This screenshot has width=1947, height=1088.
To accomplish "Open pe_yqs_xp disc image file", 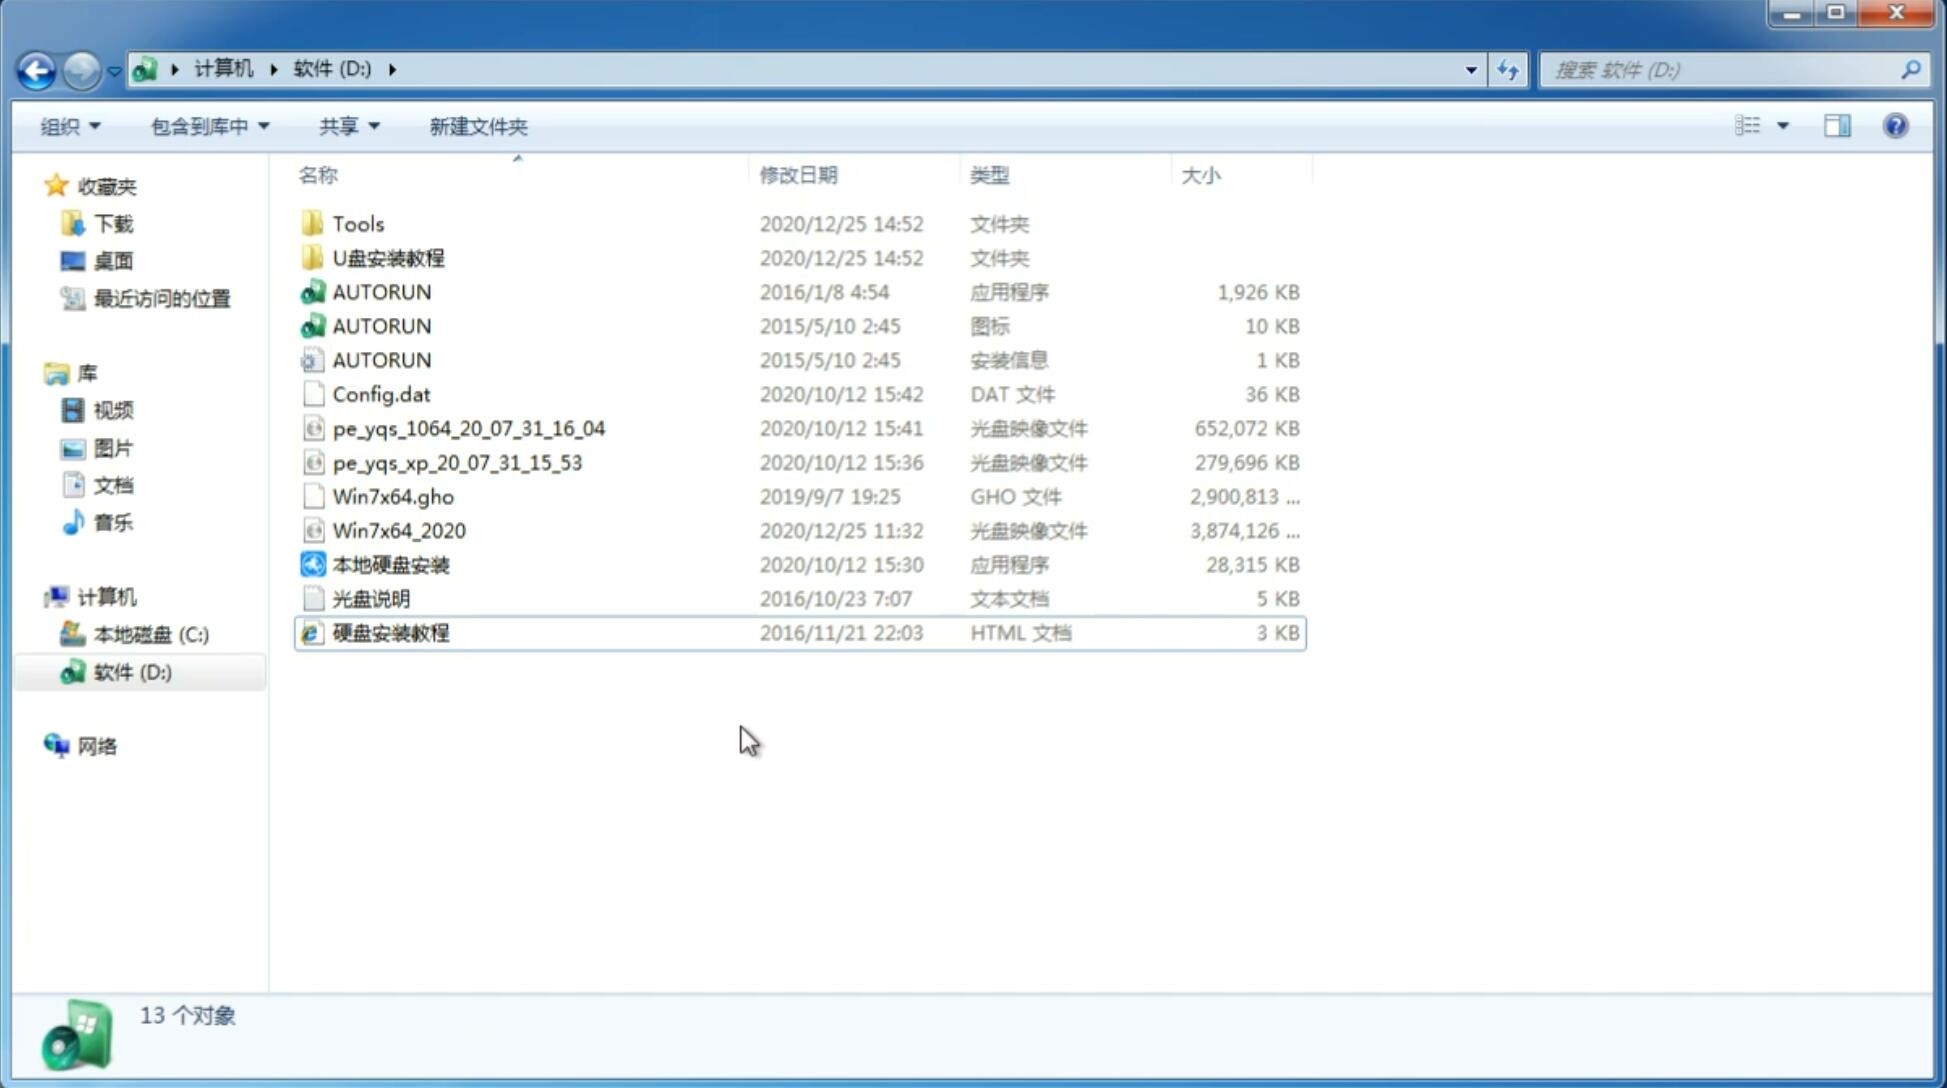I will [x=457, y=461].
